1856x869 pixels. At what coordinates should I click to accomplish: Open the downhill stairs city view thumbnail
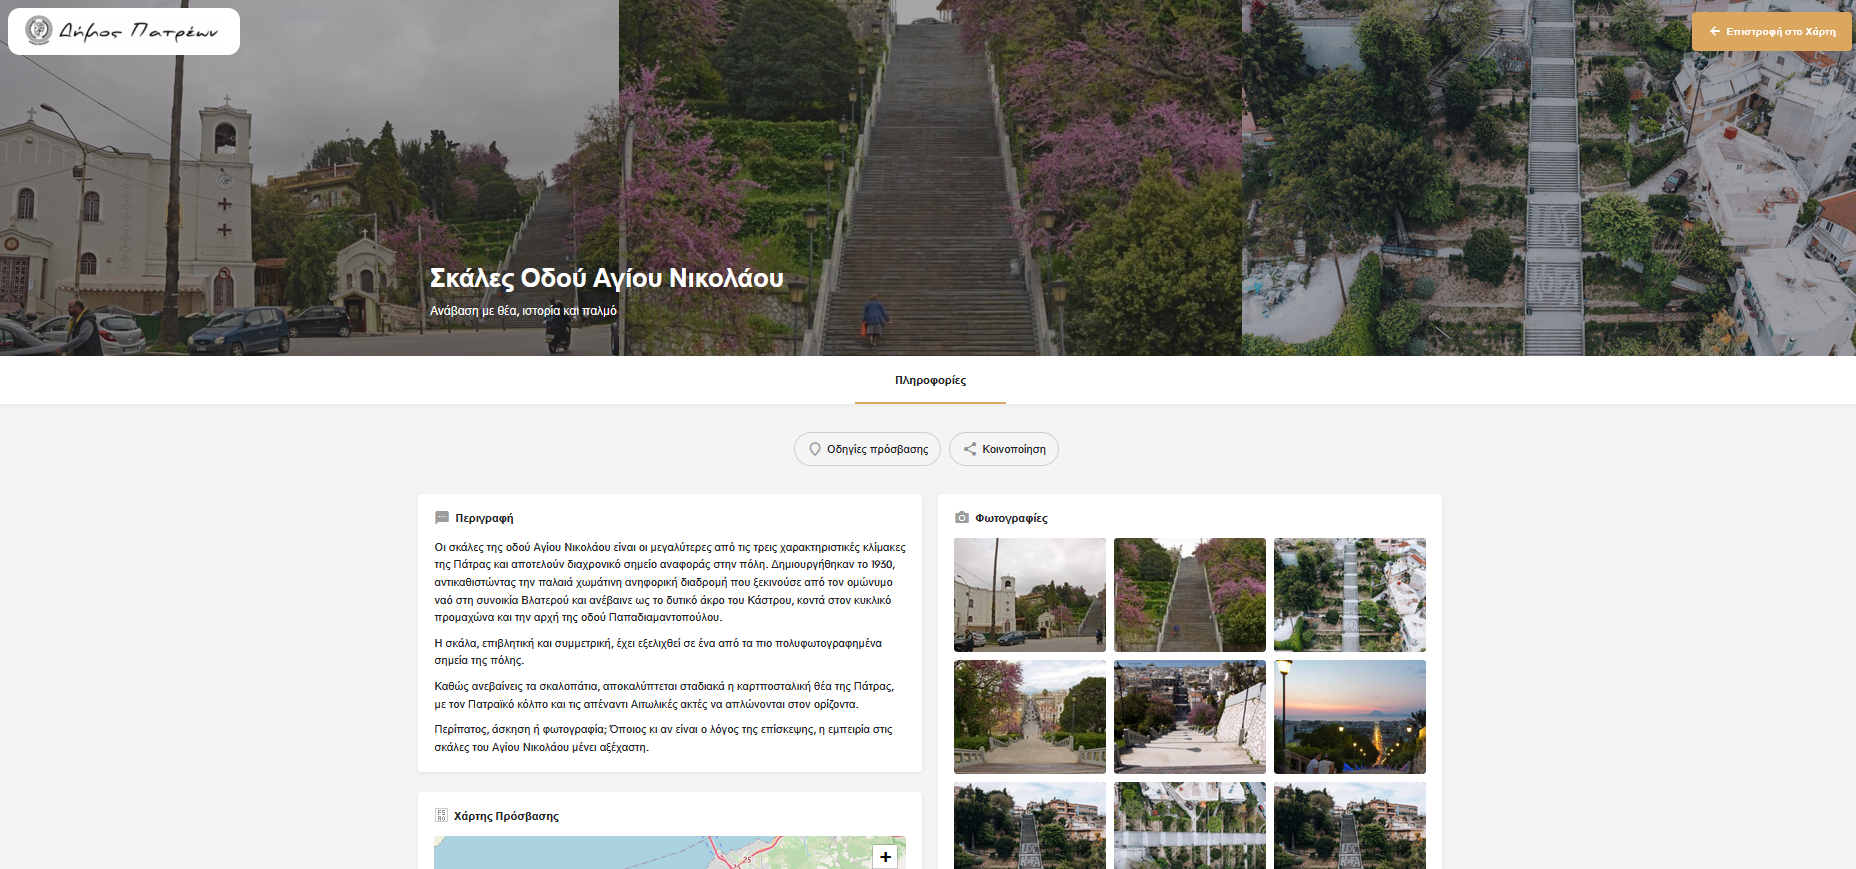(x=1030, y=717)
